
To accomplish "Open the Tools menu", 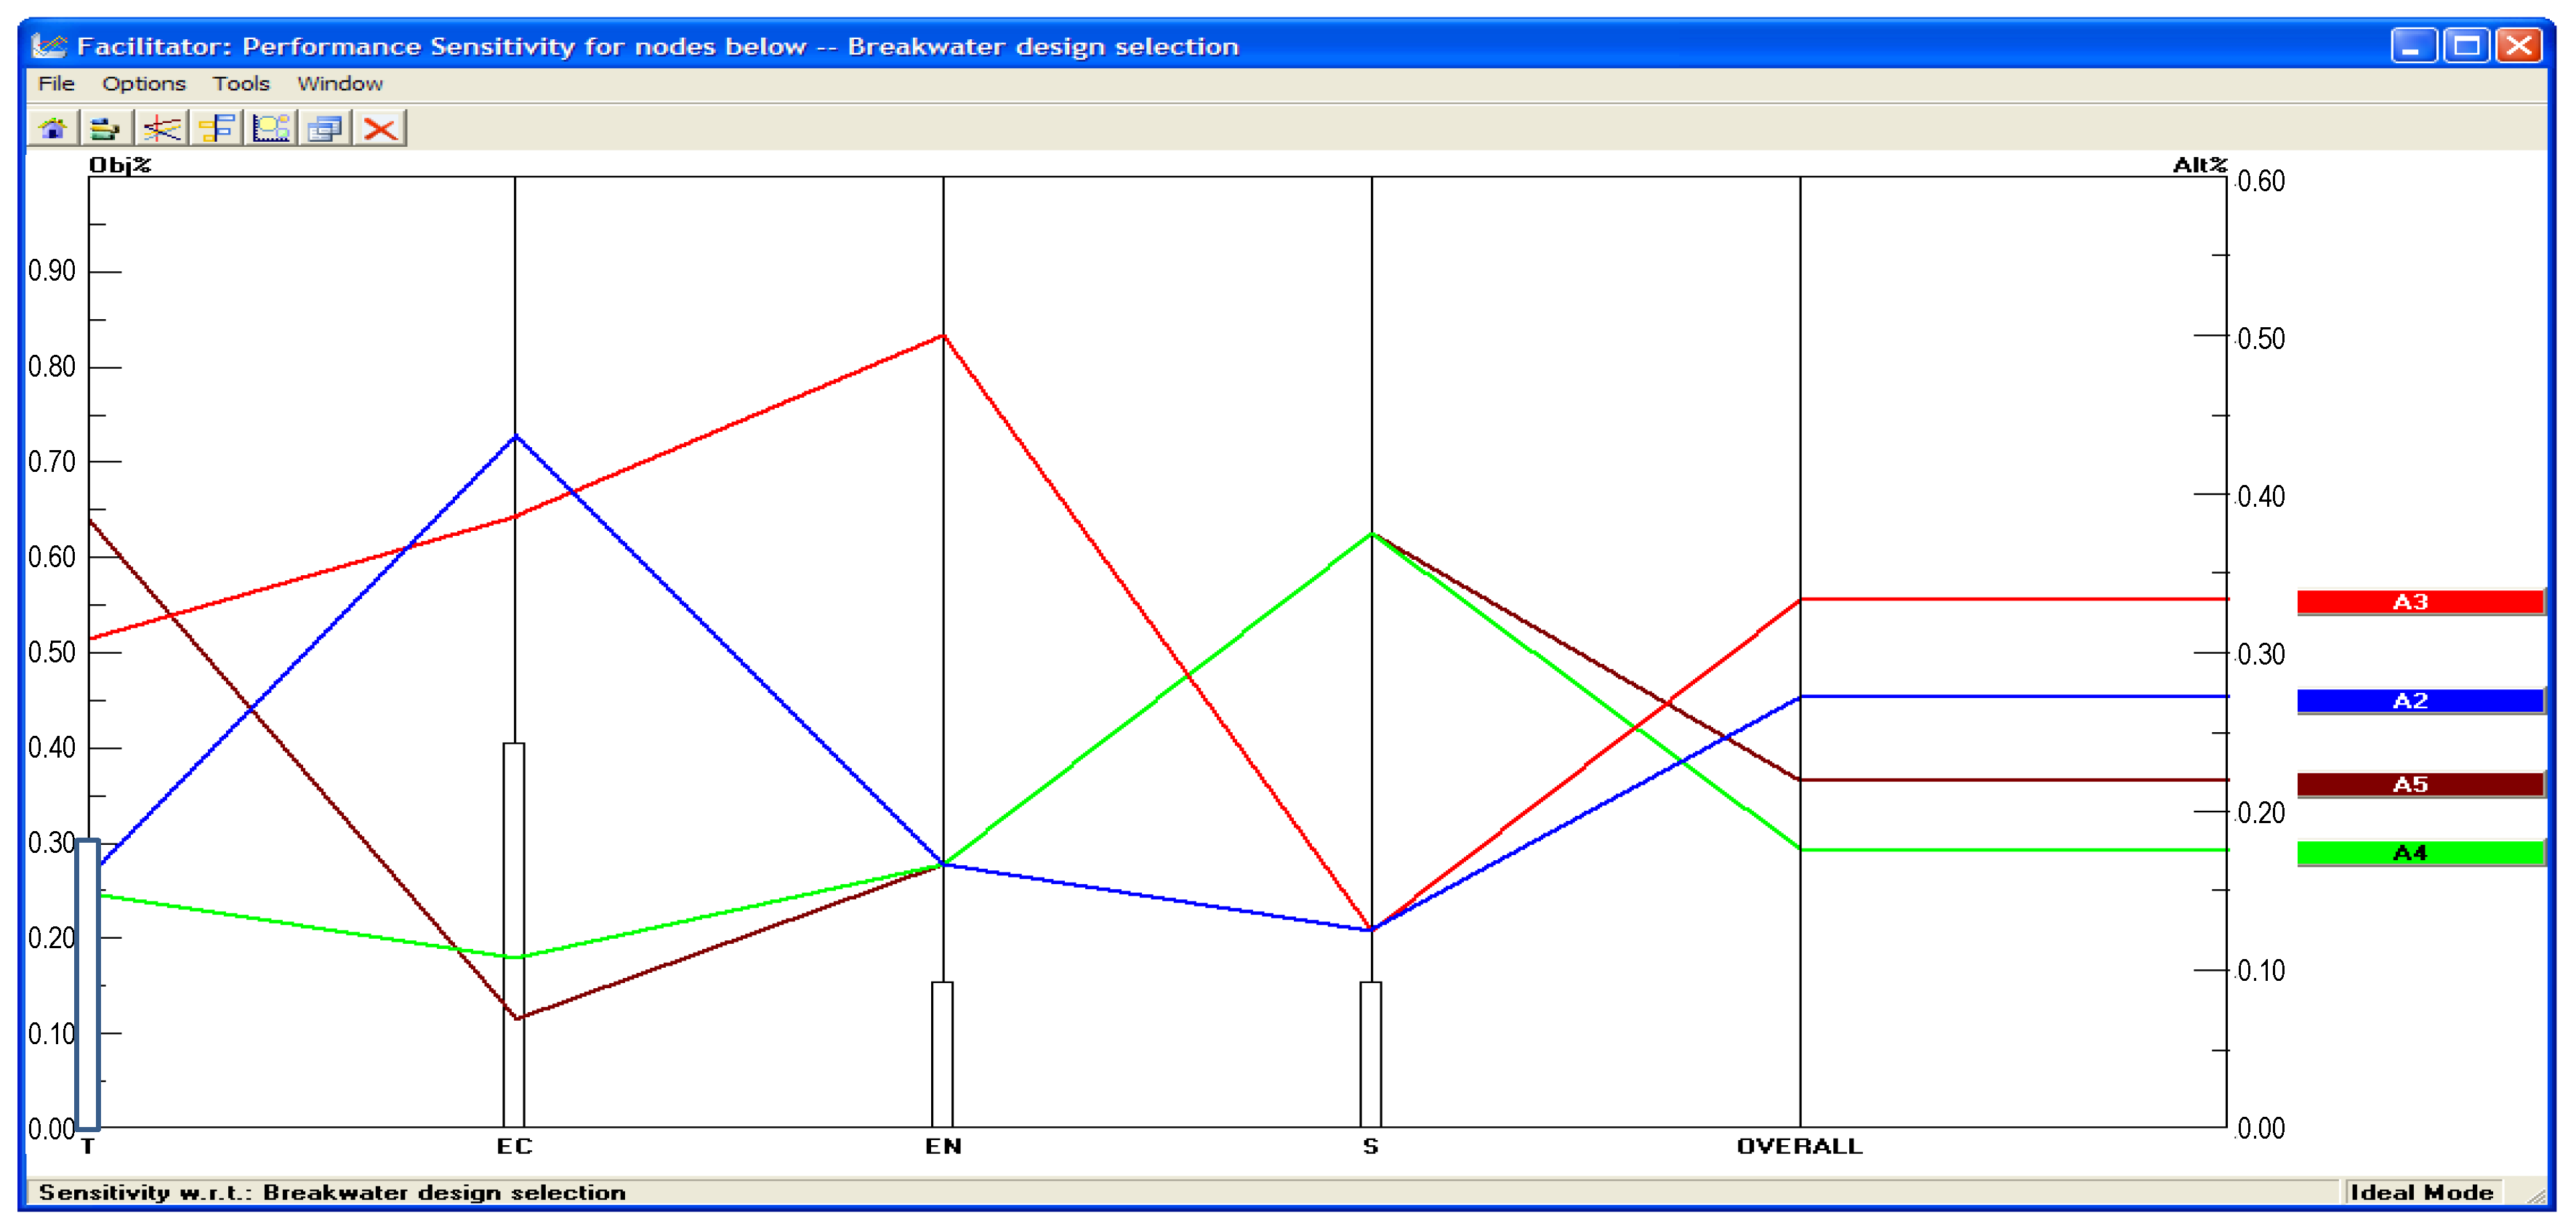I will coord(241,84).
